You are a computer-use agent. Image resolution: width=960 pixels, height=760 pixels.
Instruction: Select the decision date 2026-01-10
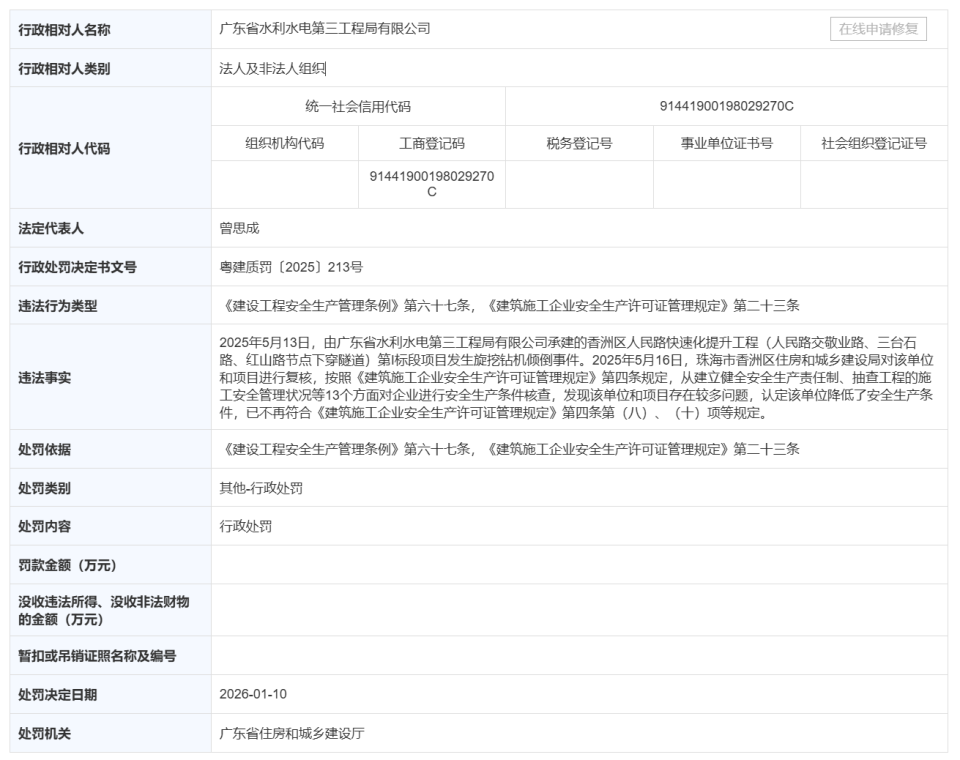253,694
